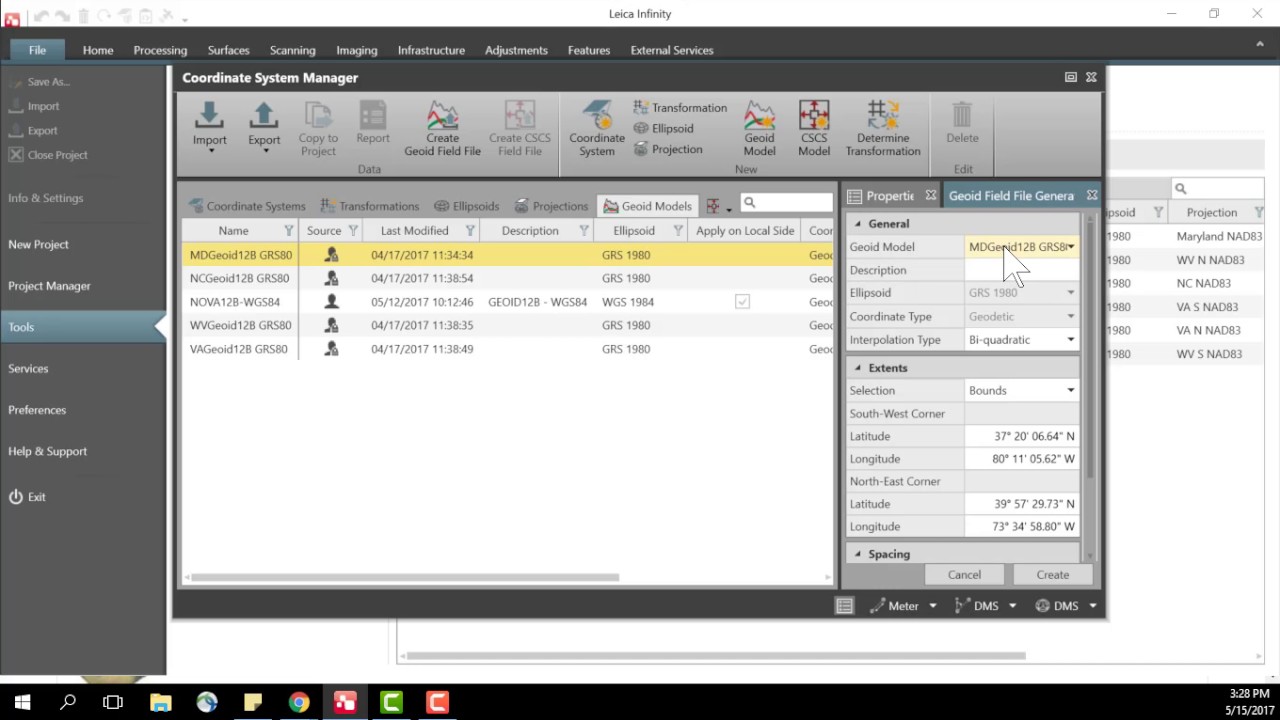Toggle Apply on Local Side for NOVA12B-WGS84
This screenshot has height=720, width=1280.
pyautogui.click(x=742, y=301)
